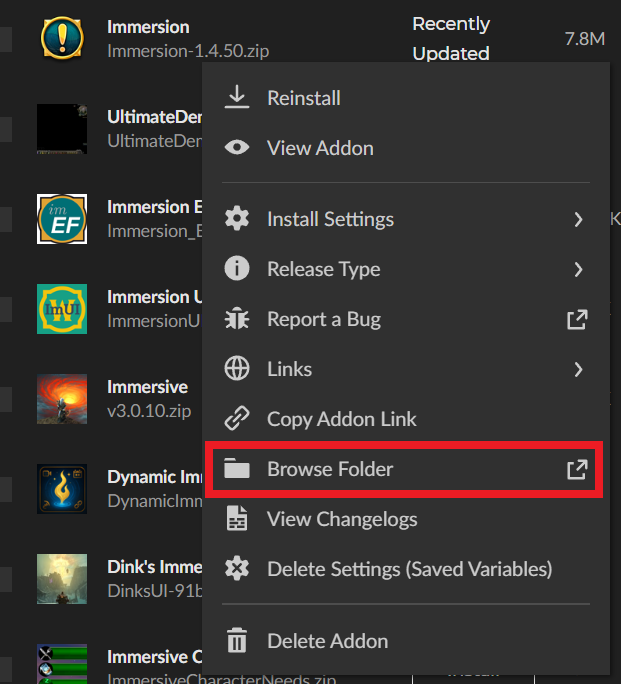Click the eye icon beside View Addon
Image resolution: width=621 pixels, height=684 pixels.
click(x=237, y=148)
